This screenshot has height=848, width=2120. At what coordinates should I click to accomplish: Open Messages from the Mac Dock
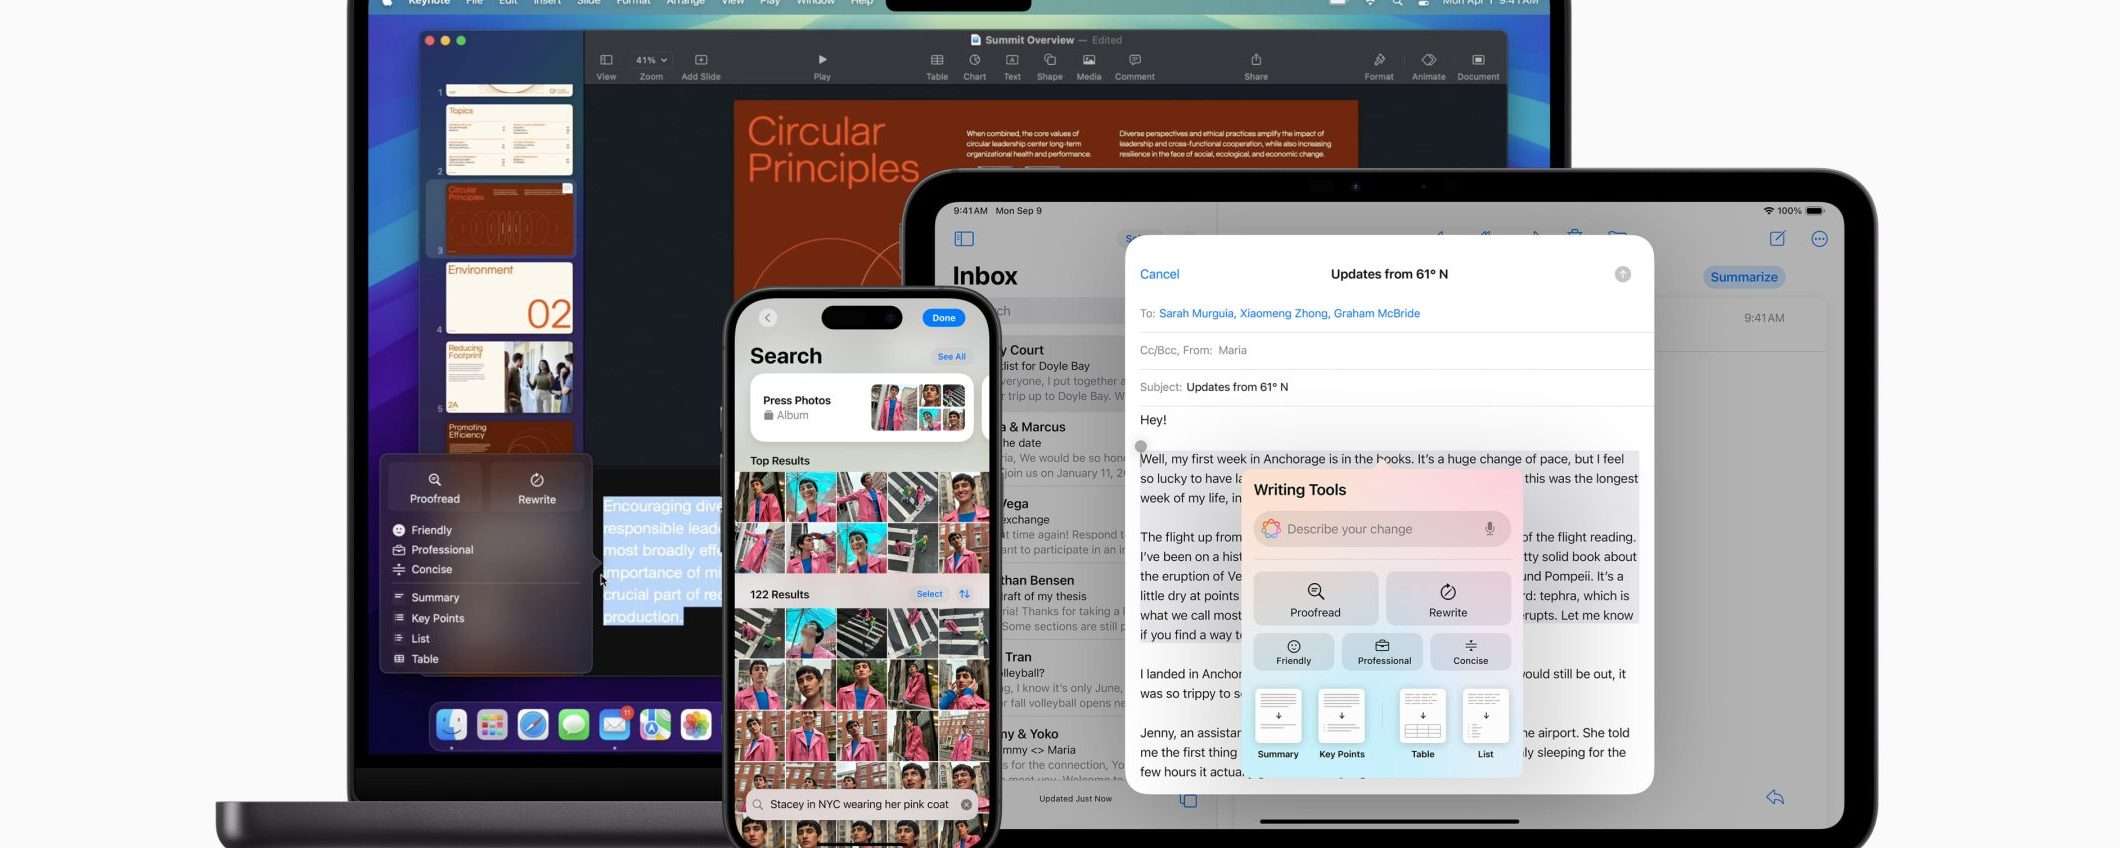pyautogui.click(x=574, y=724)
